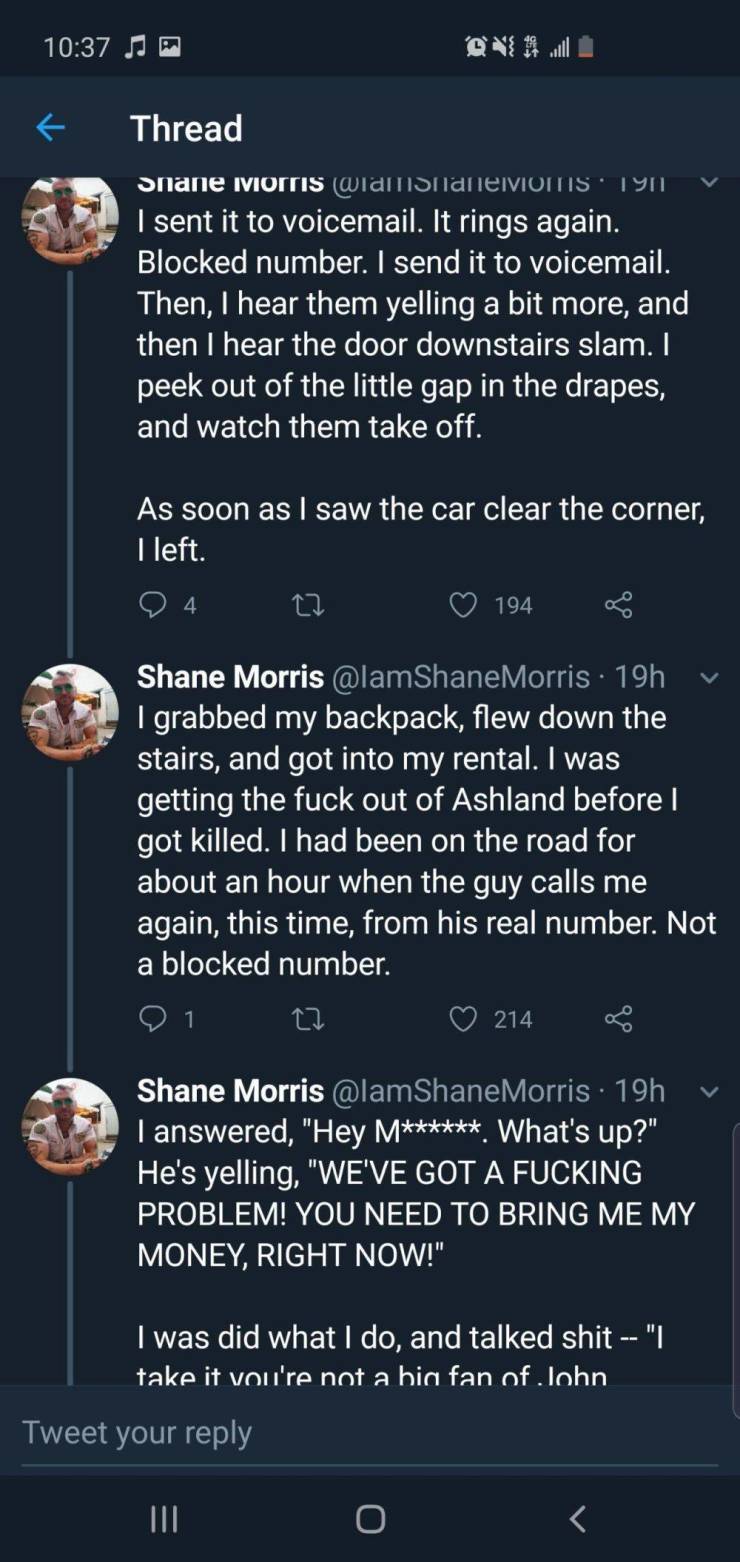740x1562 pixels.
Task: Reply to the backpack tweet with 1 reply
Action: pyautogui.click(x=153, y=1019)
